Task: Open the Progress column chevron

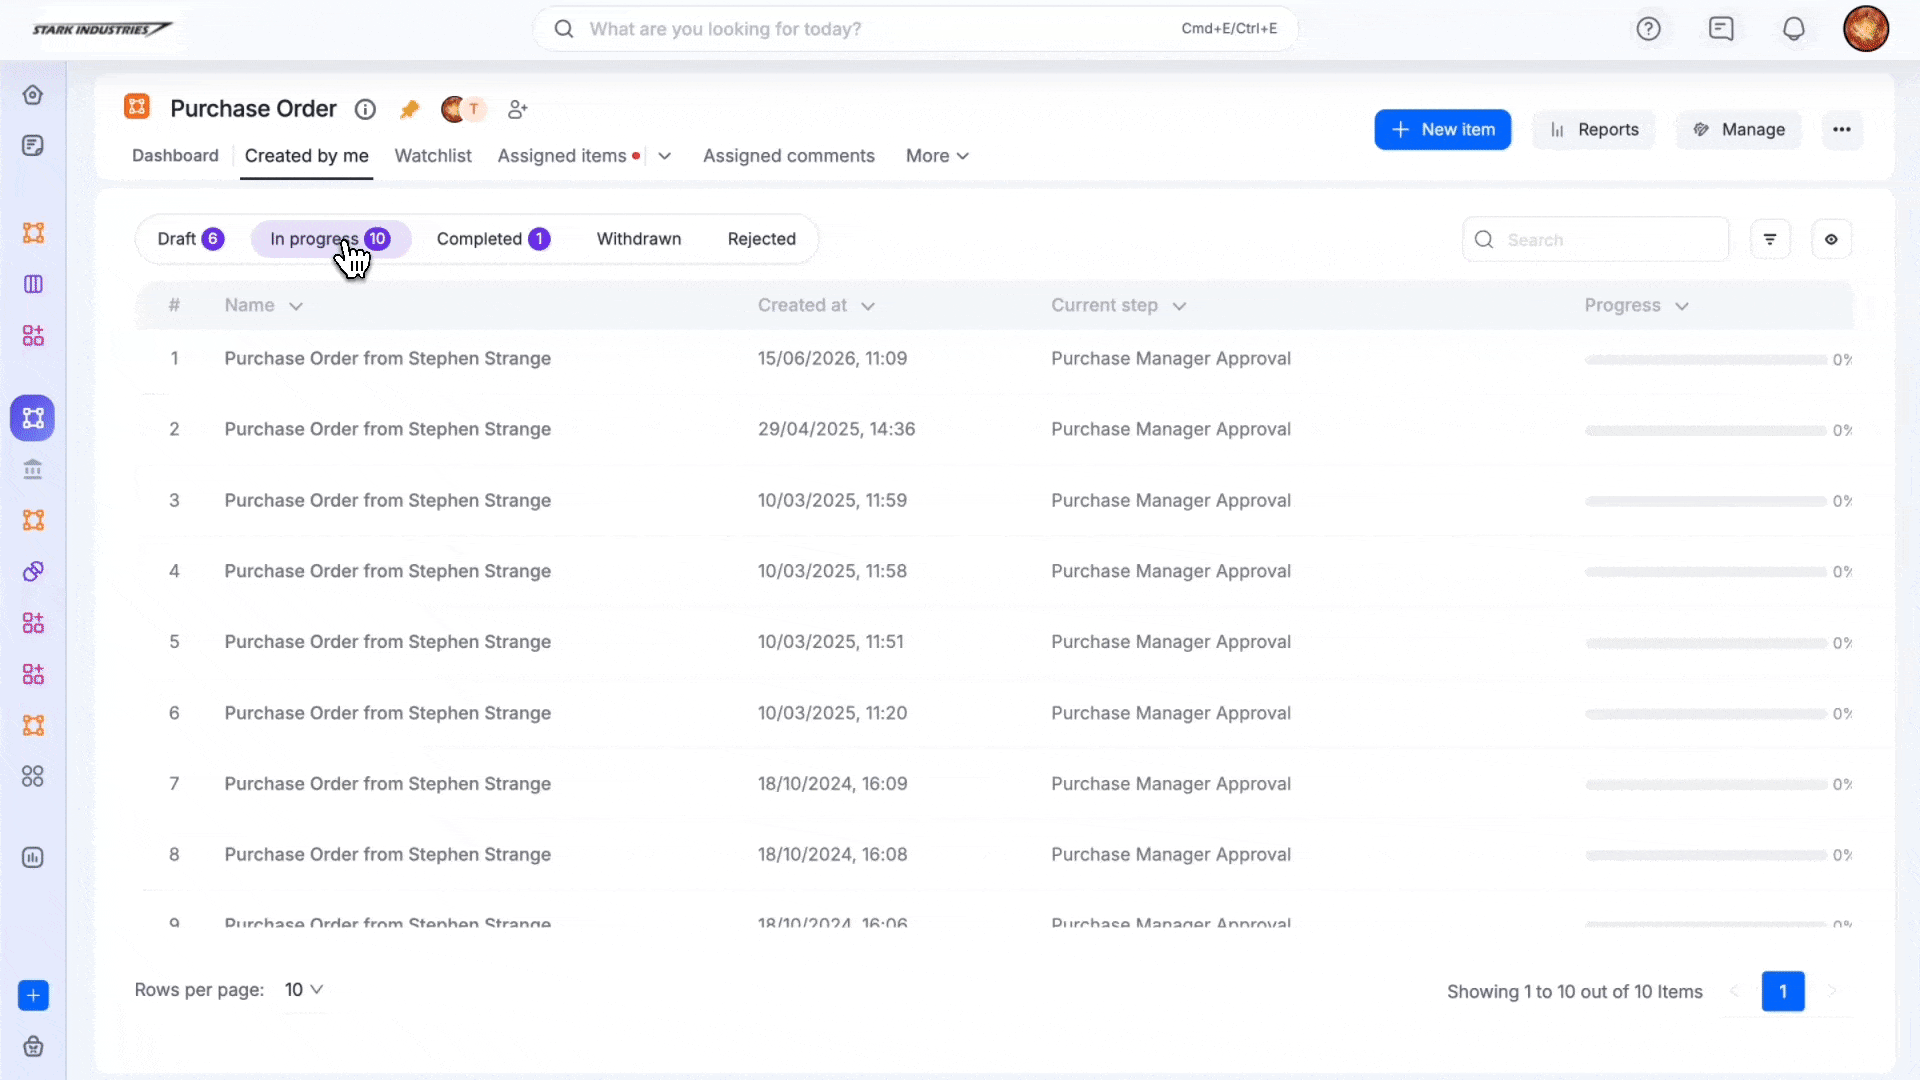Action: click(1682, 306)
